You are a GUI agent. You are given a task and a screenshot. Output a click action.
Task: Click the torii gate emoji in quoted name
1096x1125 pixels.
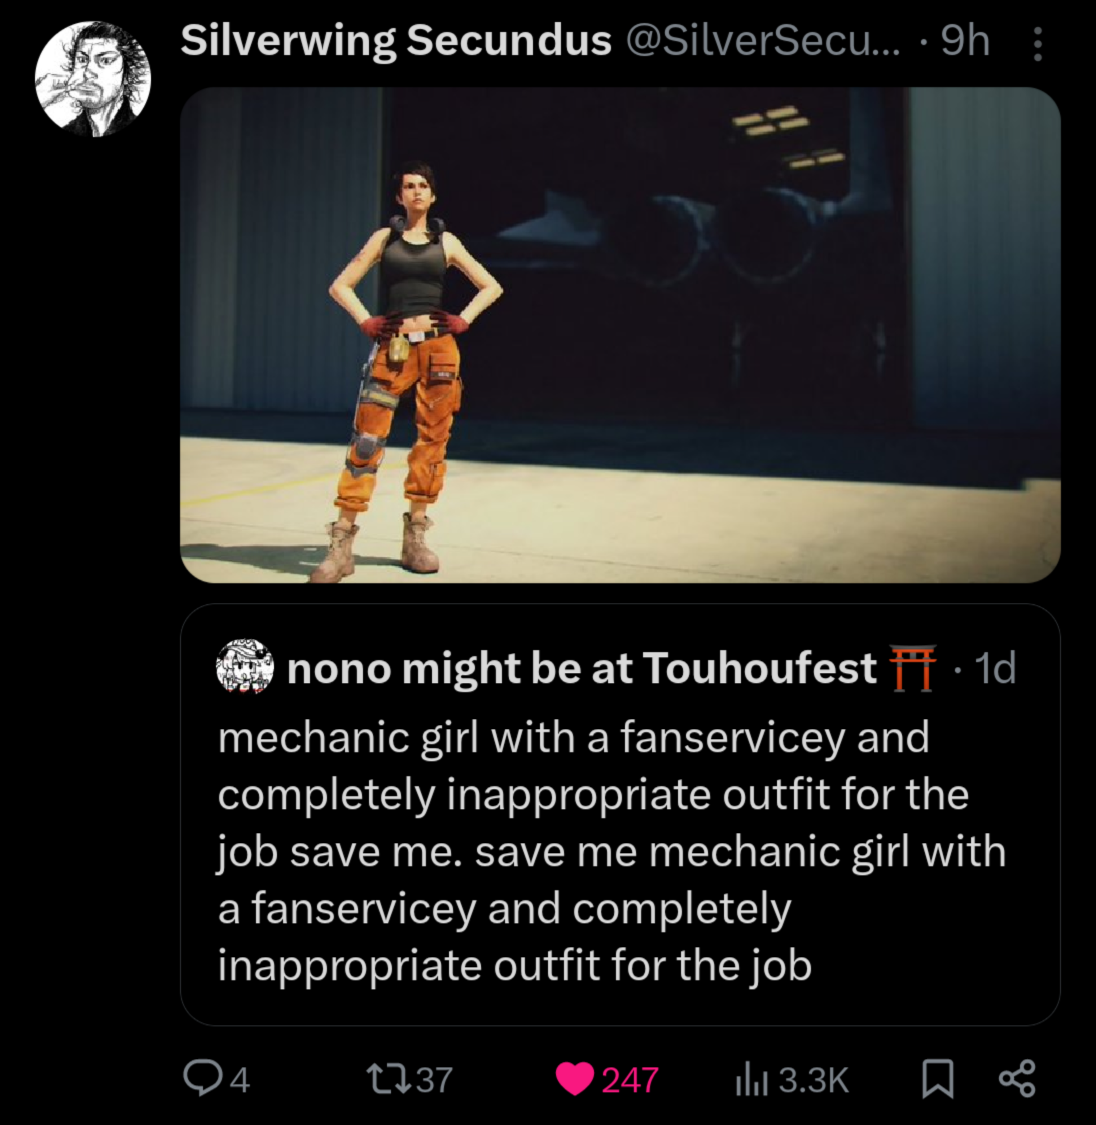tap(913, 667)
